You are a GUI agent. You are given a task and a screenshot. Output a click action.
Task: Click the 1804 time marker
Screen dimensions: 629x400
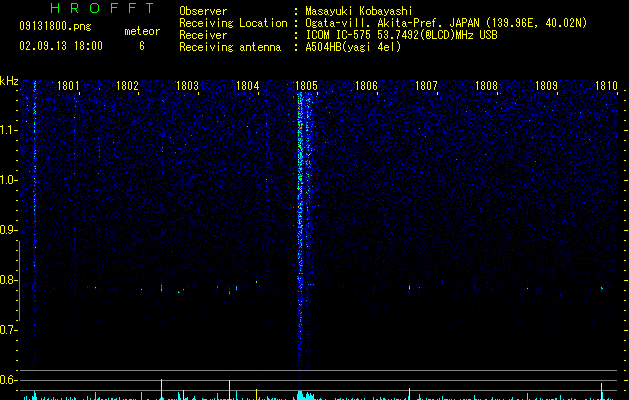(x=248, y=86)
